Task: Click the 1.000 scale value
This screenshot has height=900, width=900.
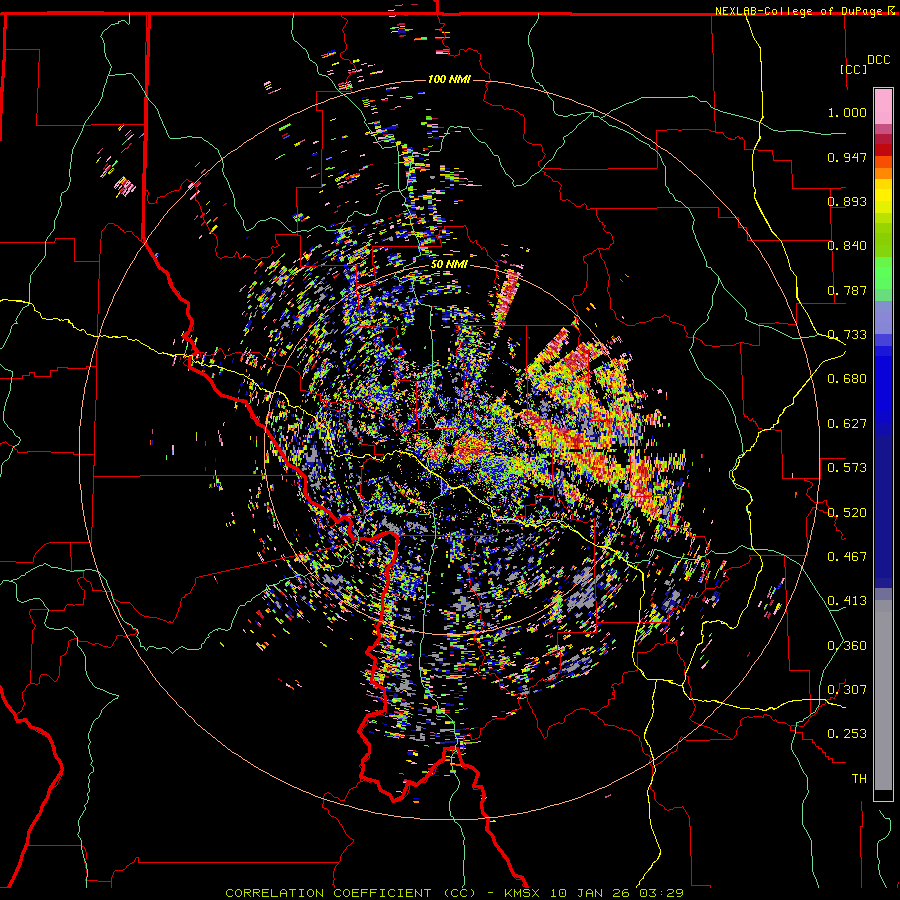Action: coord(847,112)
